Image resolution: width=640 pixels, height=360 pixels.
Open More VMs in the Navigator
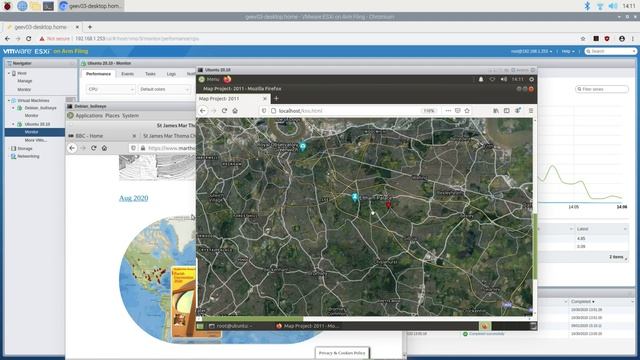point(36,140)
